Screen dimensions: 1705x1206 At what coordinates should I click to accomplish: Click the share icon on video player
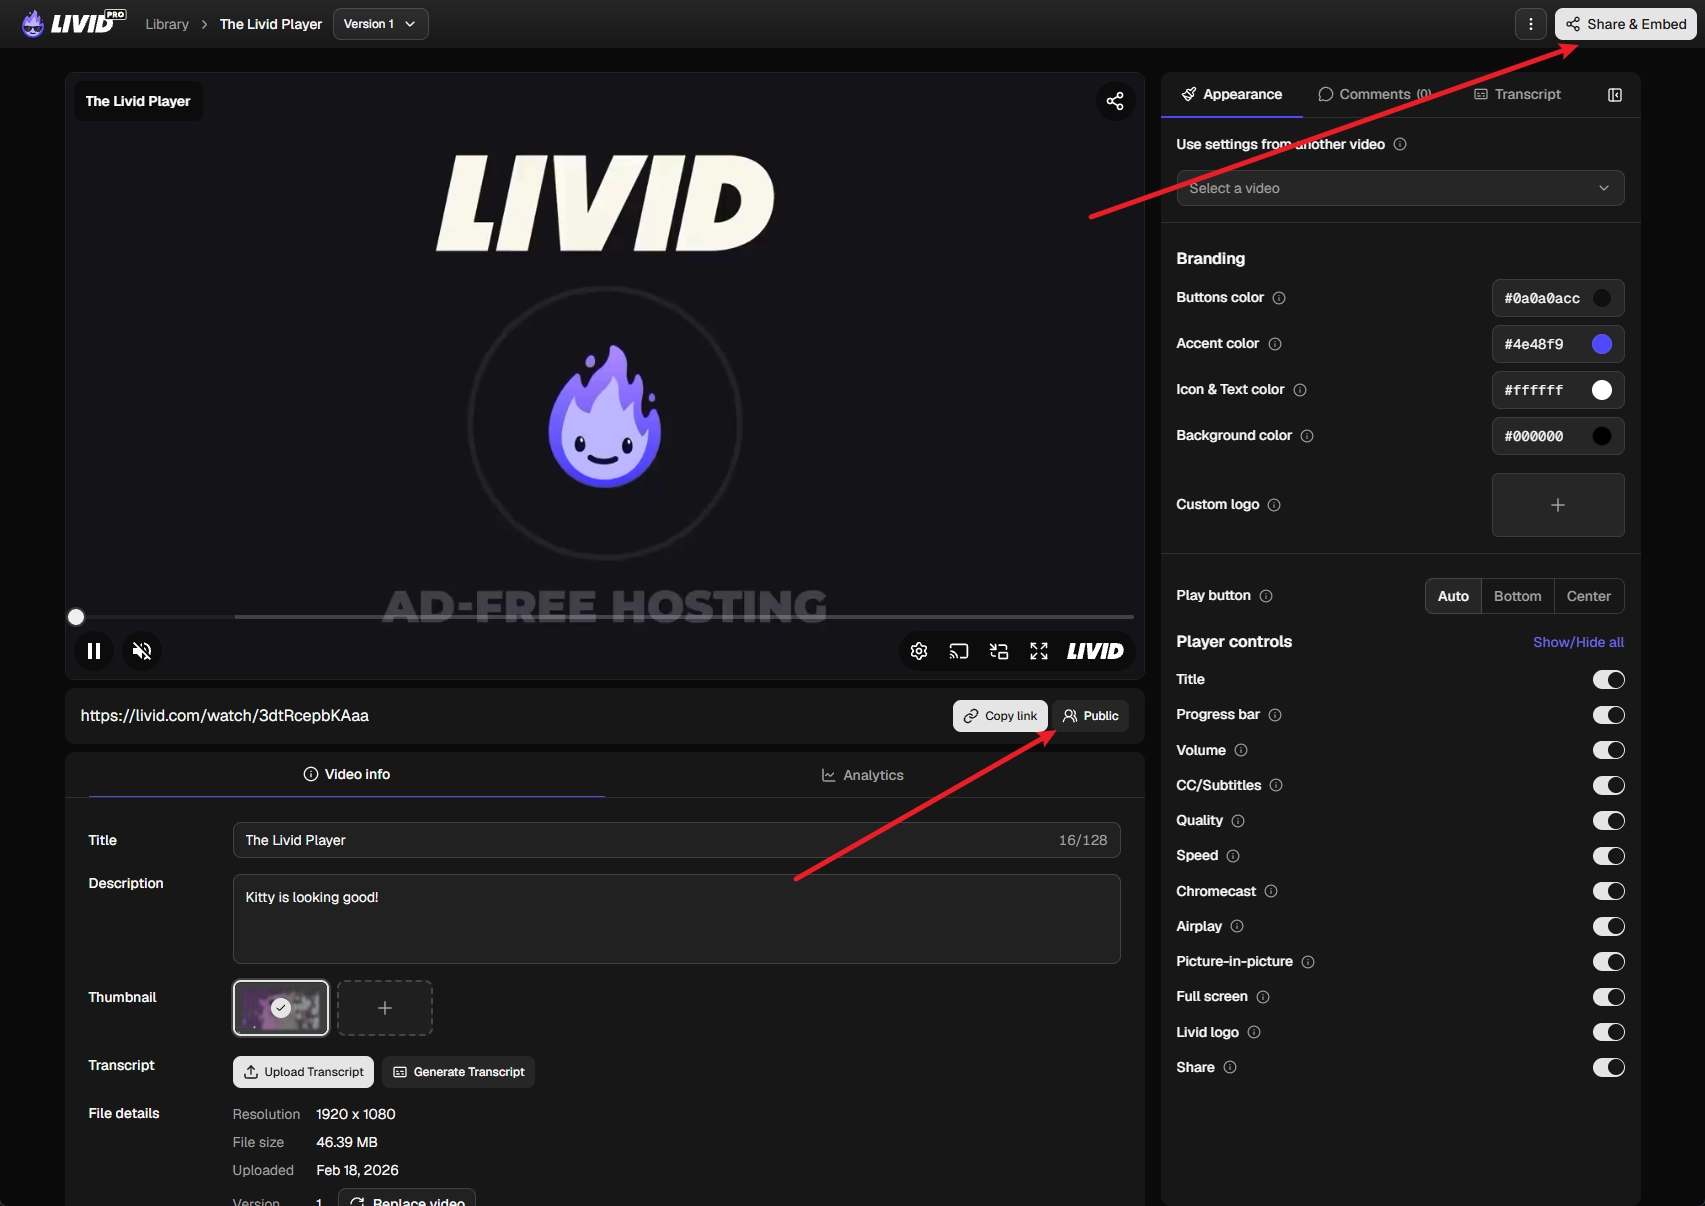1115,101
